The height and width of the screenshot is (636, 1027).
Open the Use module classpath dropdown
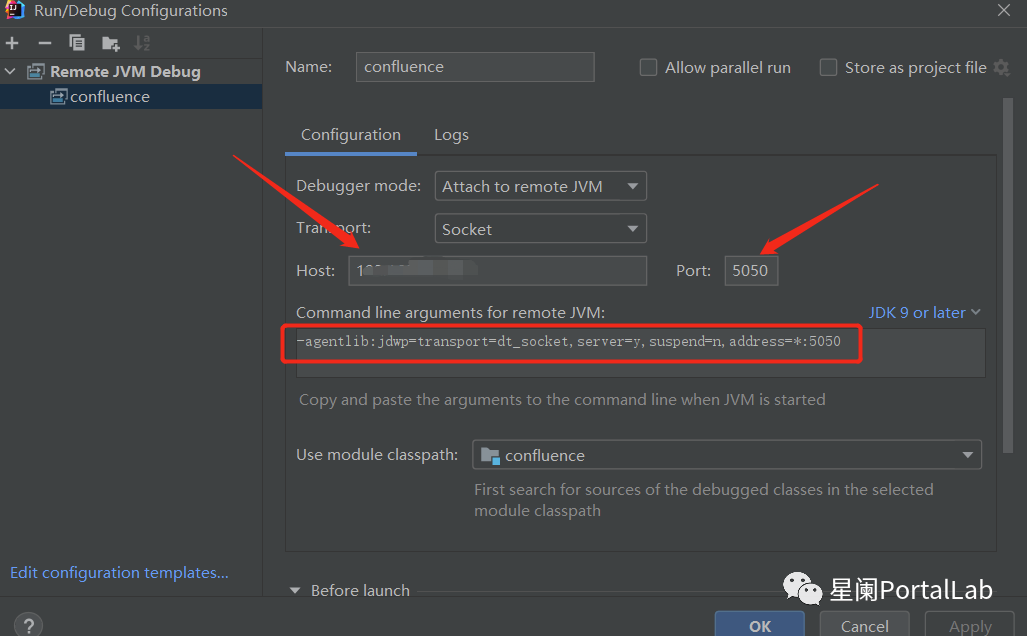click(726, 455)
